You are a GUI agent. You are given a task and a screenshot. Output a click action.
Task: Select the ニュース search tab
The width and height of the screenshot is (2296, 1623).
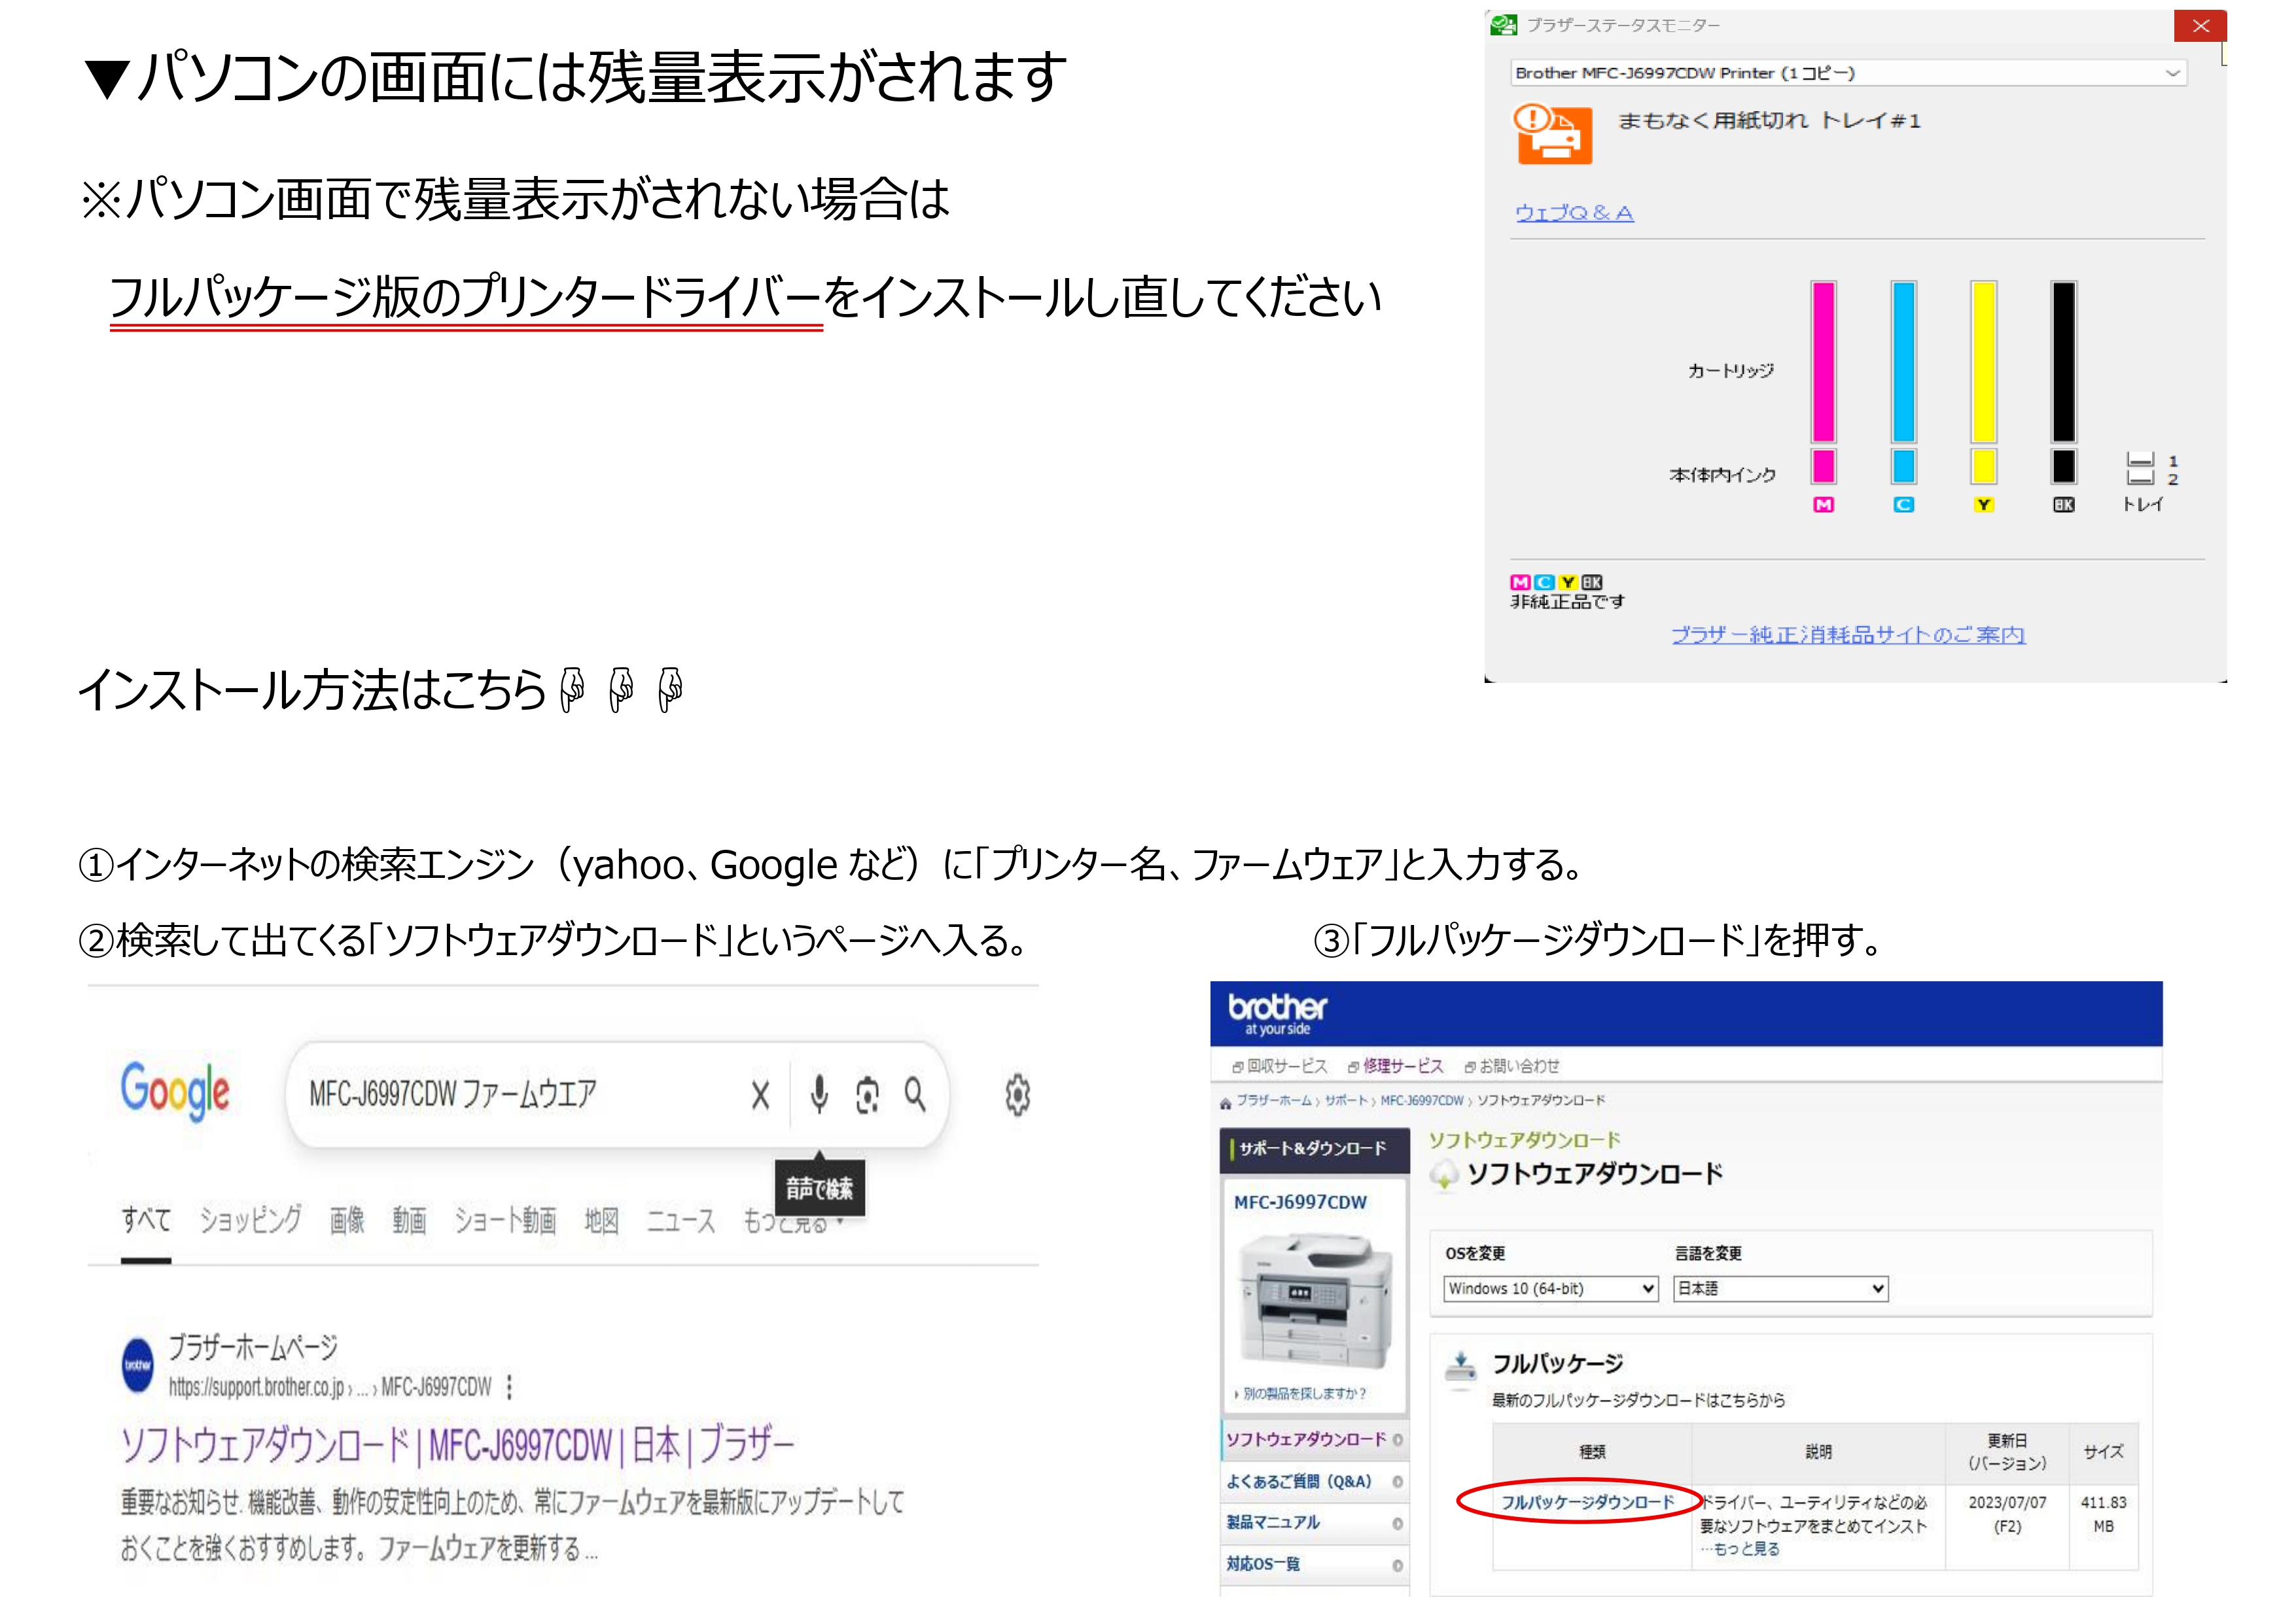click(x=681, y=1220)
